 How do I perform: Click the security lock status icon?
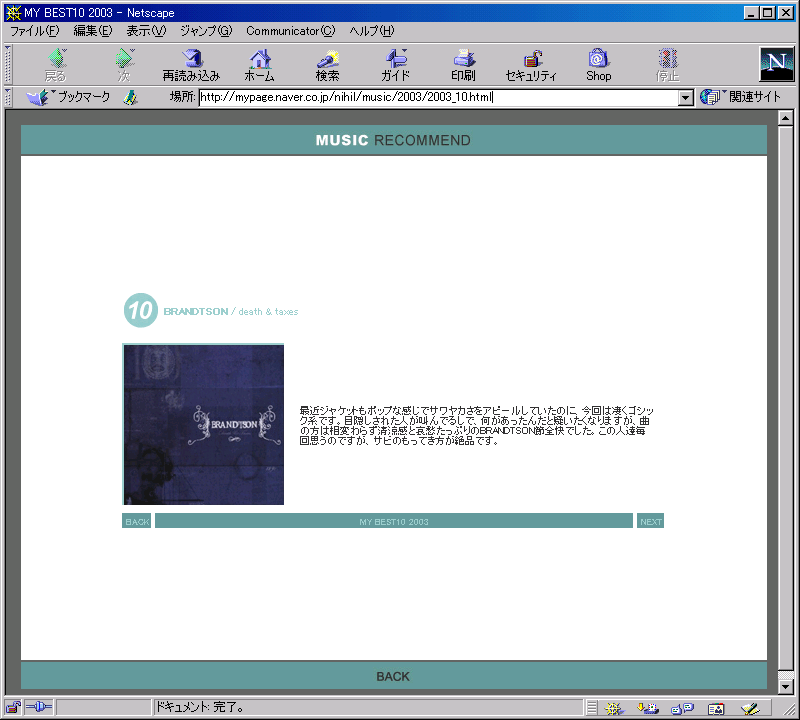[x=13, y=707]
